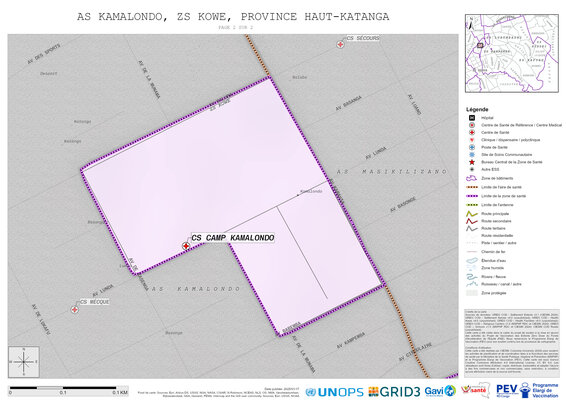The width and height of the screenshot is (566, 400).
Task: Click the Ruisseau / canal legend symbol
Action: [471, 284]
